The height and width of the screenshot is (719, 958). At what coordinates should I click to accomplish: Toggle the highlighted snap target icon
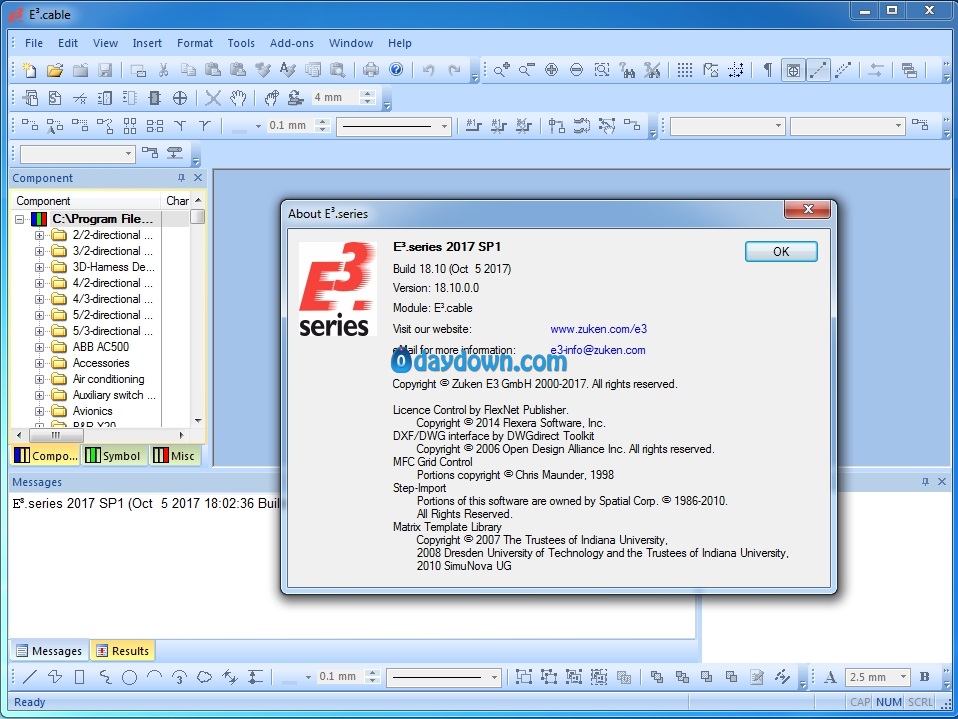coord(793,70)
